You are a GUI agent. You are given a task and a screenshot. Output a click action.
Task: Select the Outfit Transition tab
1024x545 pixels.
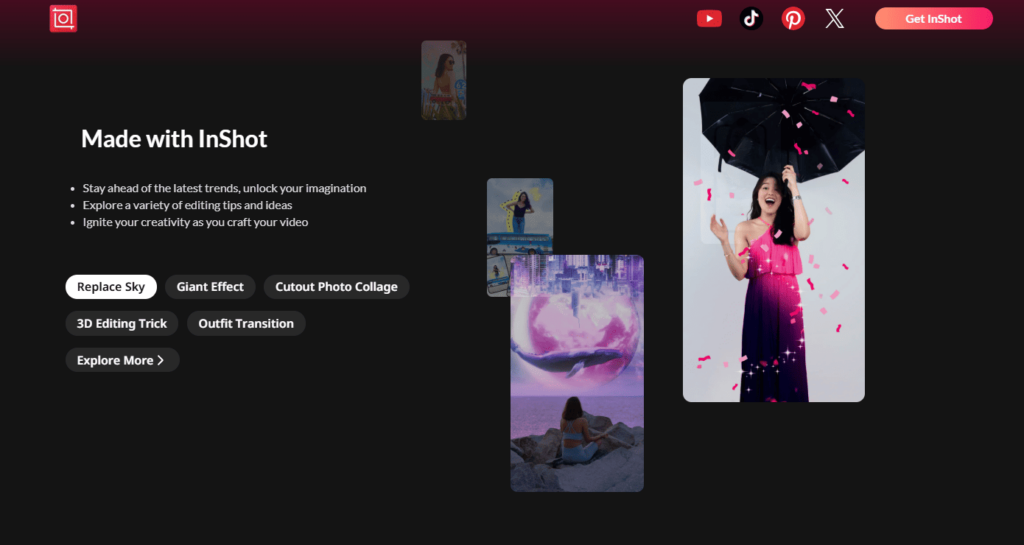coord(246,323)
